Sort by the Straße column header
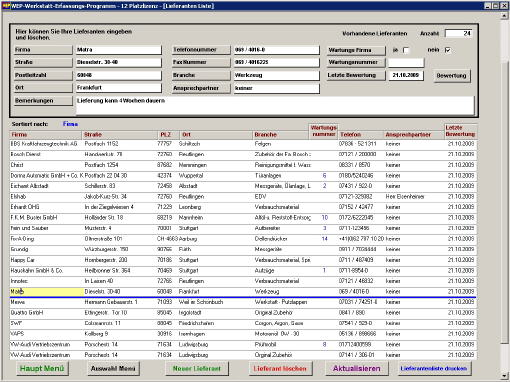Image resolution: width=510 pixels, height=382 pixels. pyautogui.click(x=120, y=135)
